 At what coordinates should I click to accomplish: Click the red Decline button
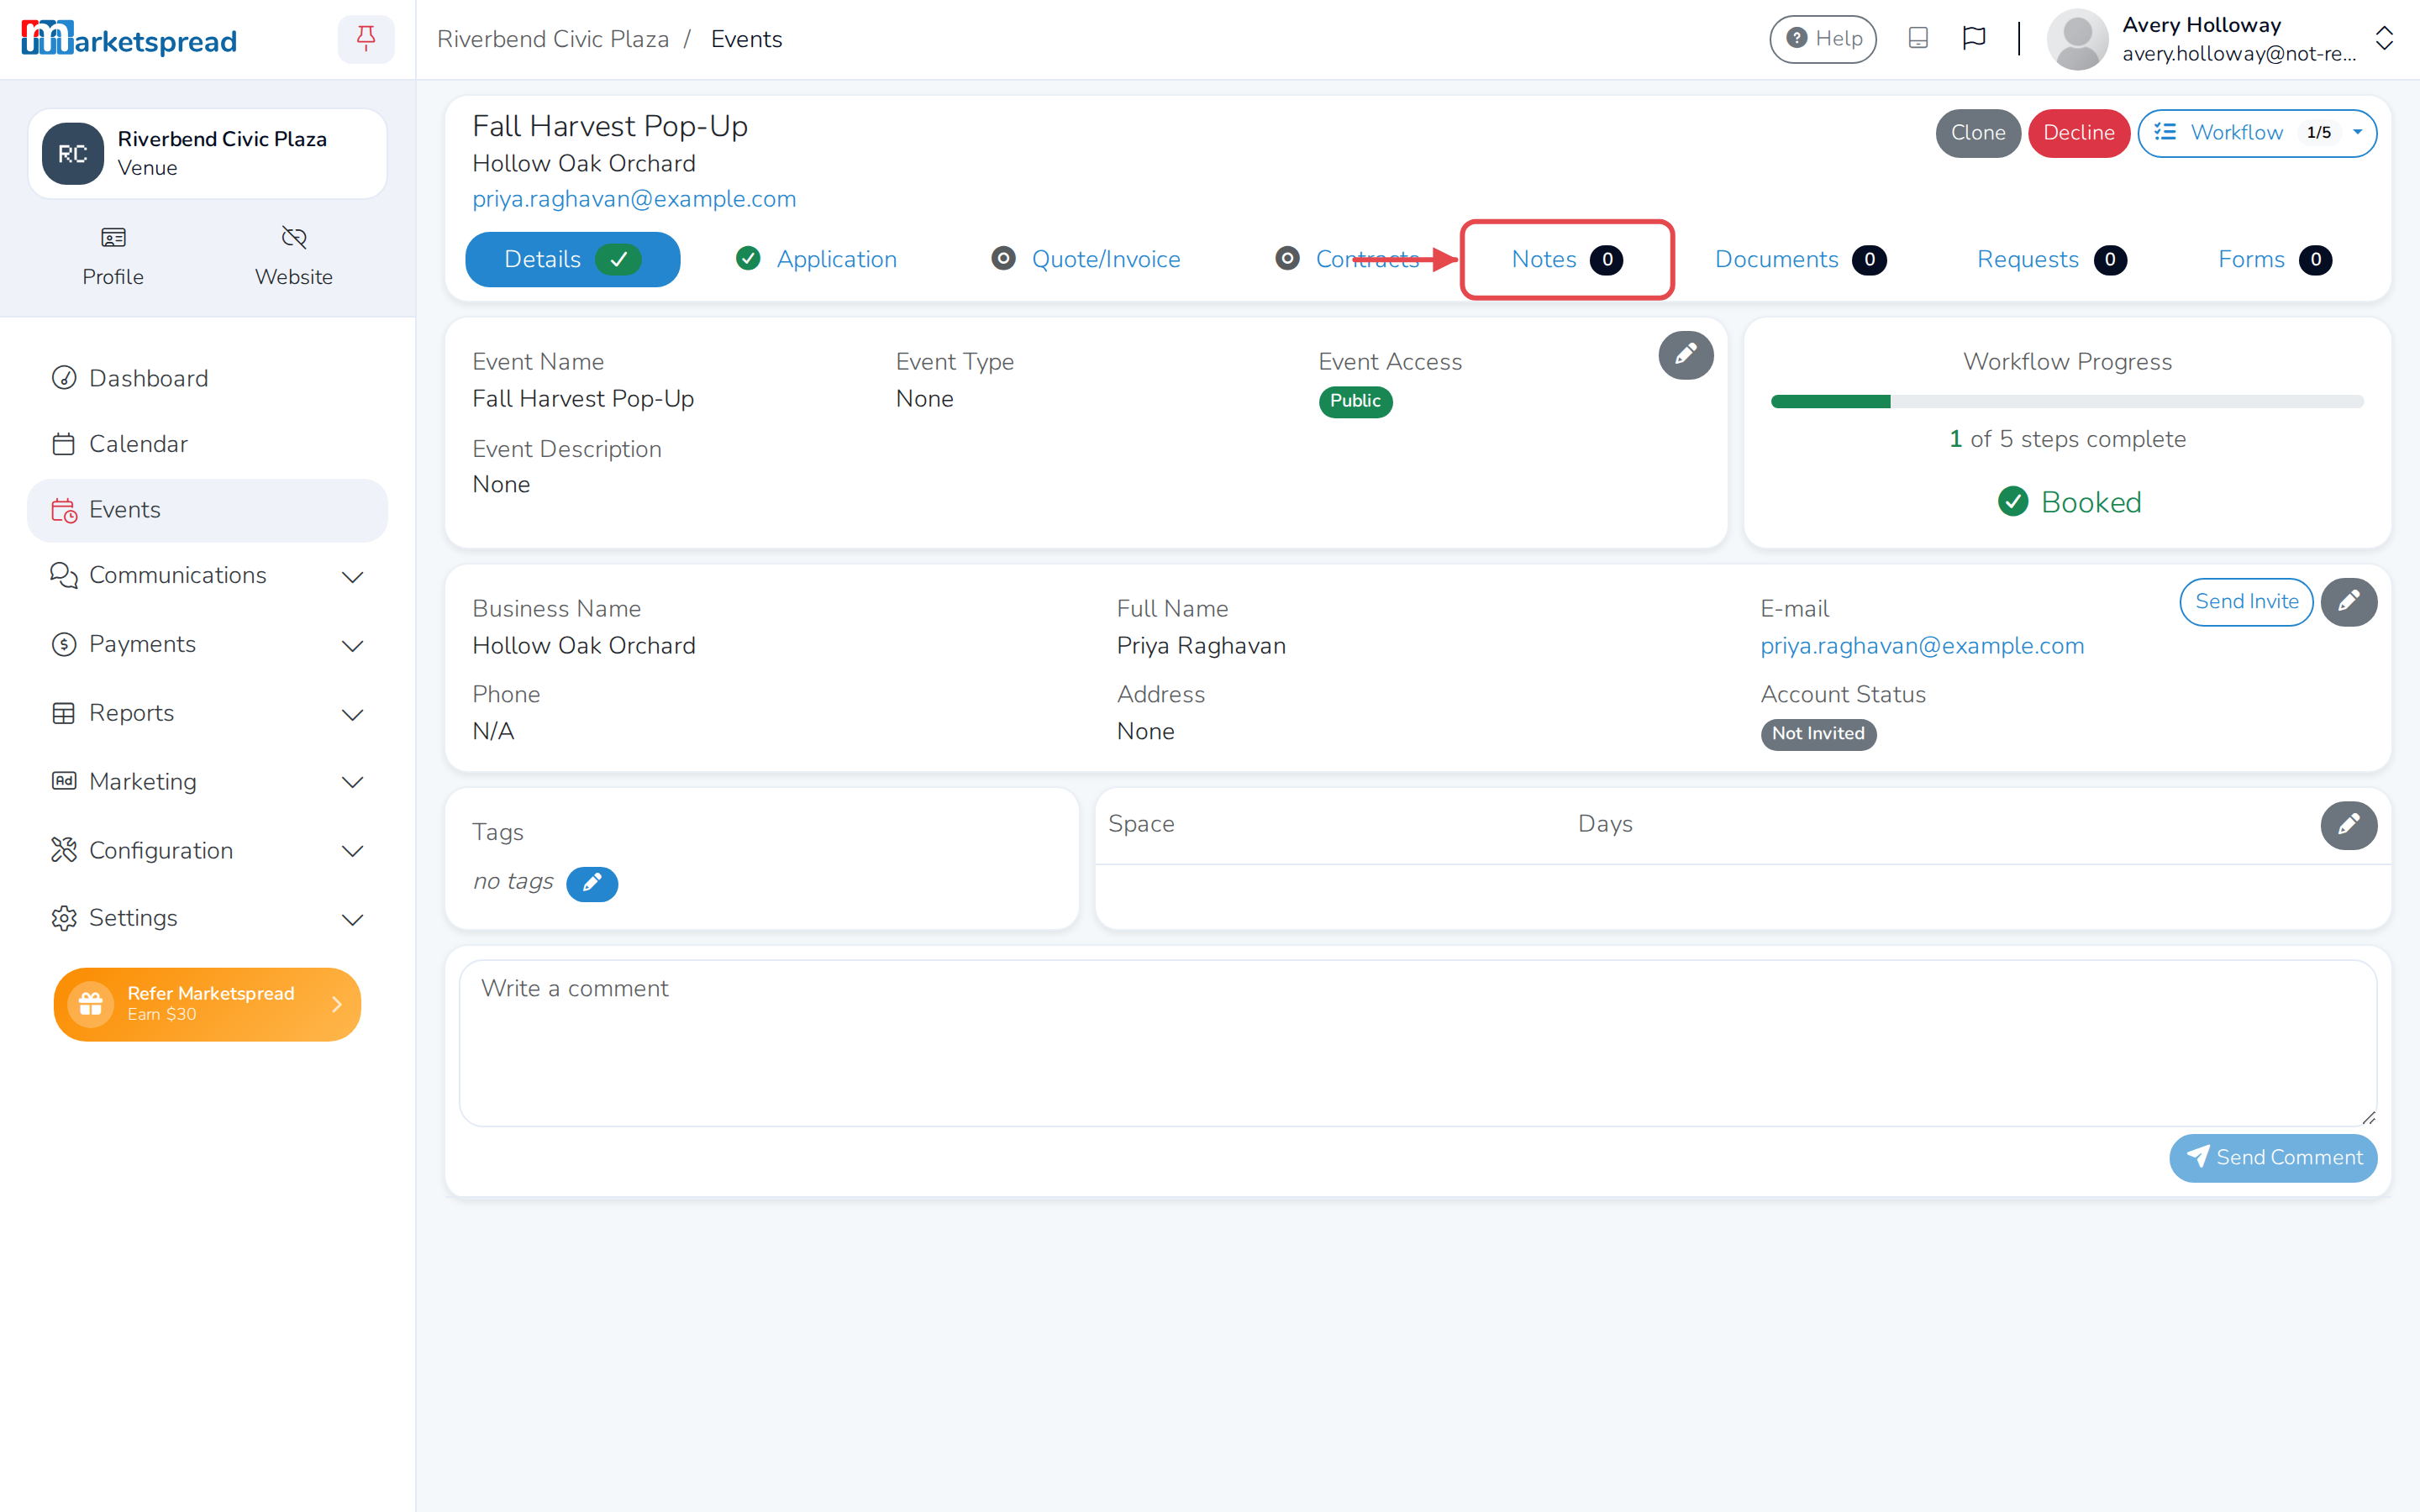[2078, 133]
